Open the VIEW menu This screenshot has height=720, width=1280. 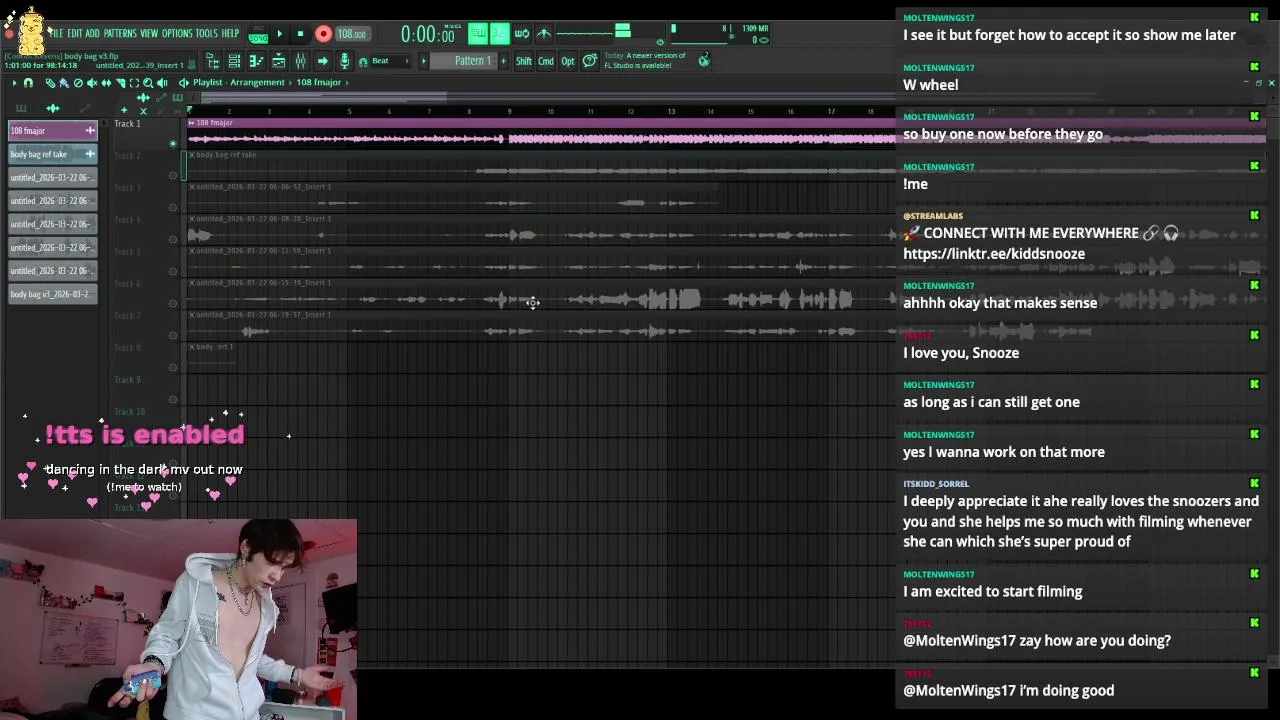(149, 33)
